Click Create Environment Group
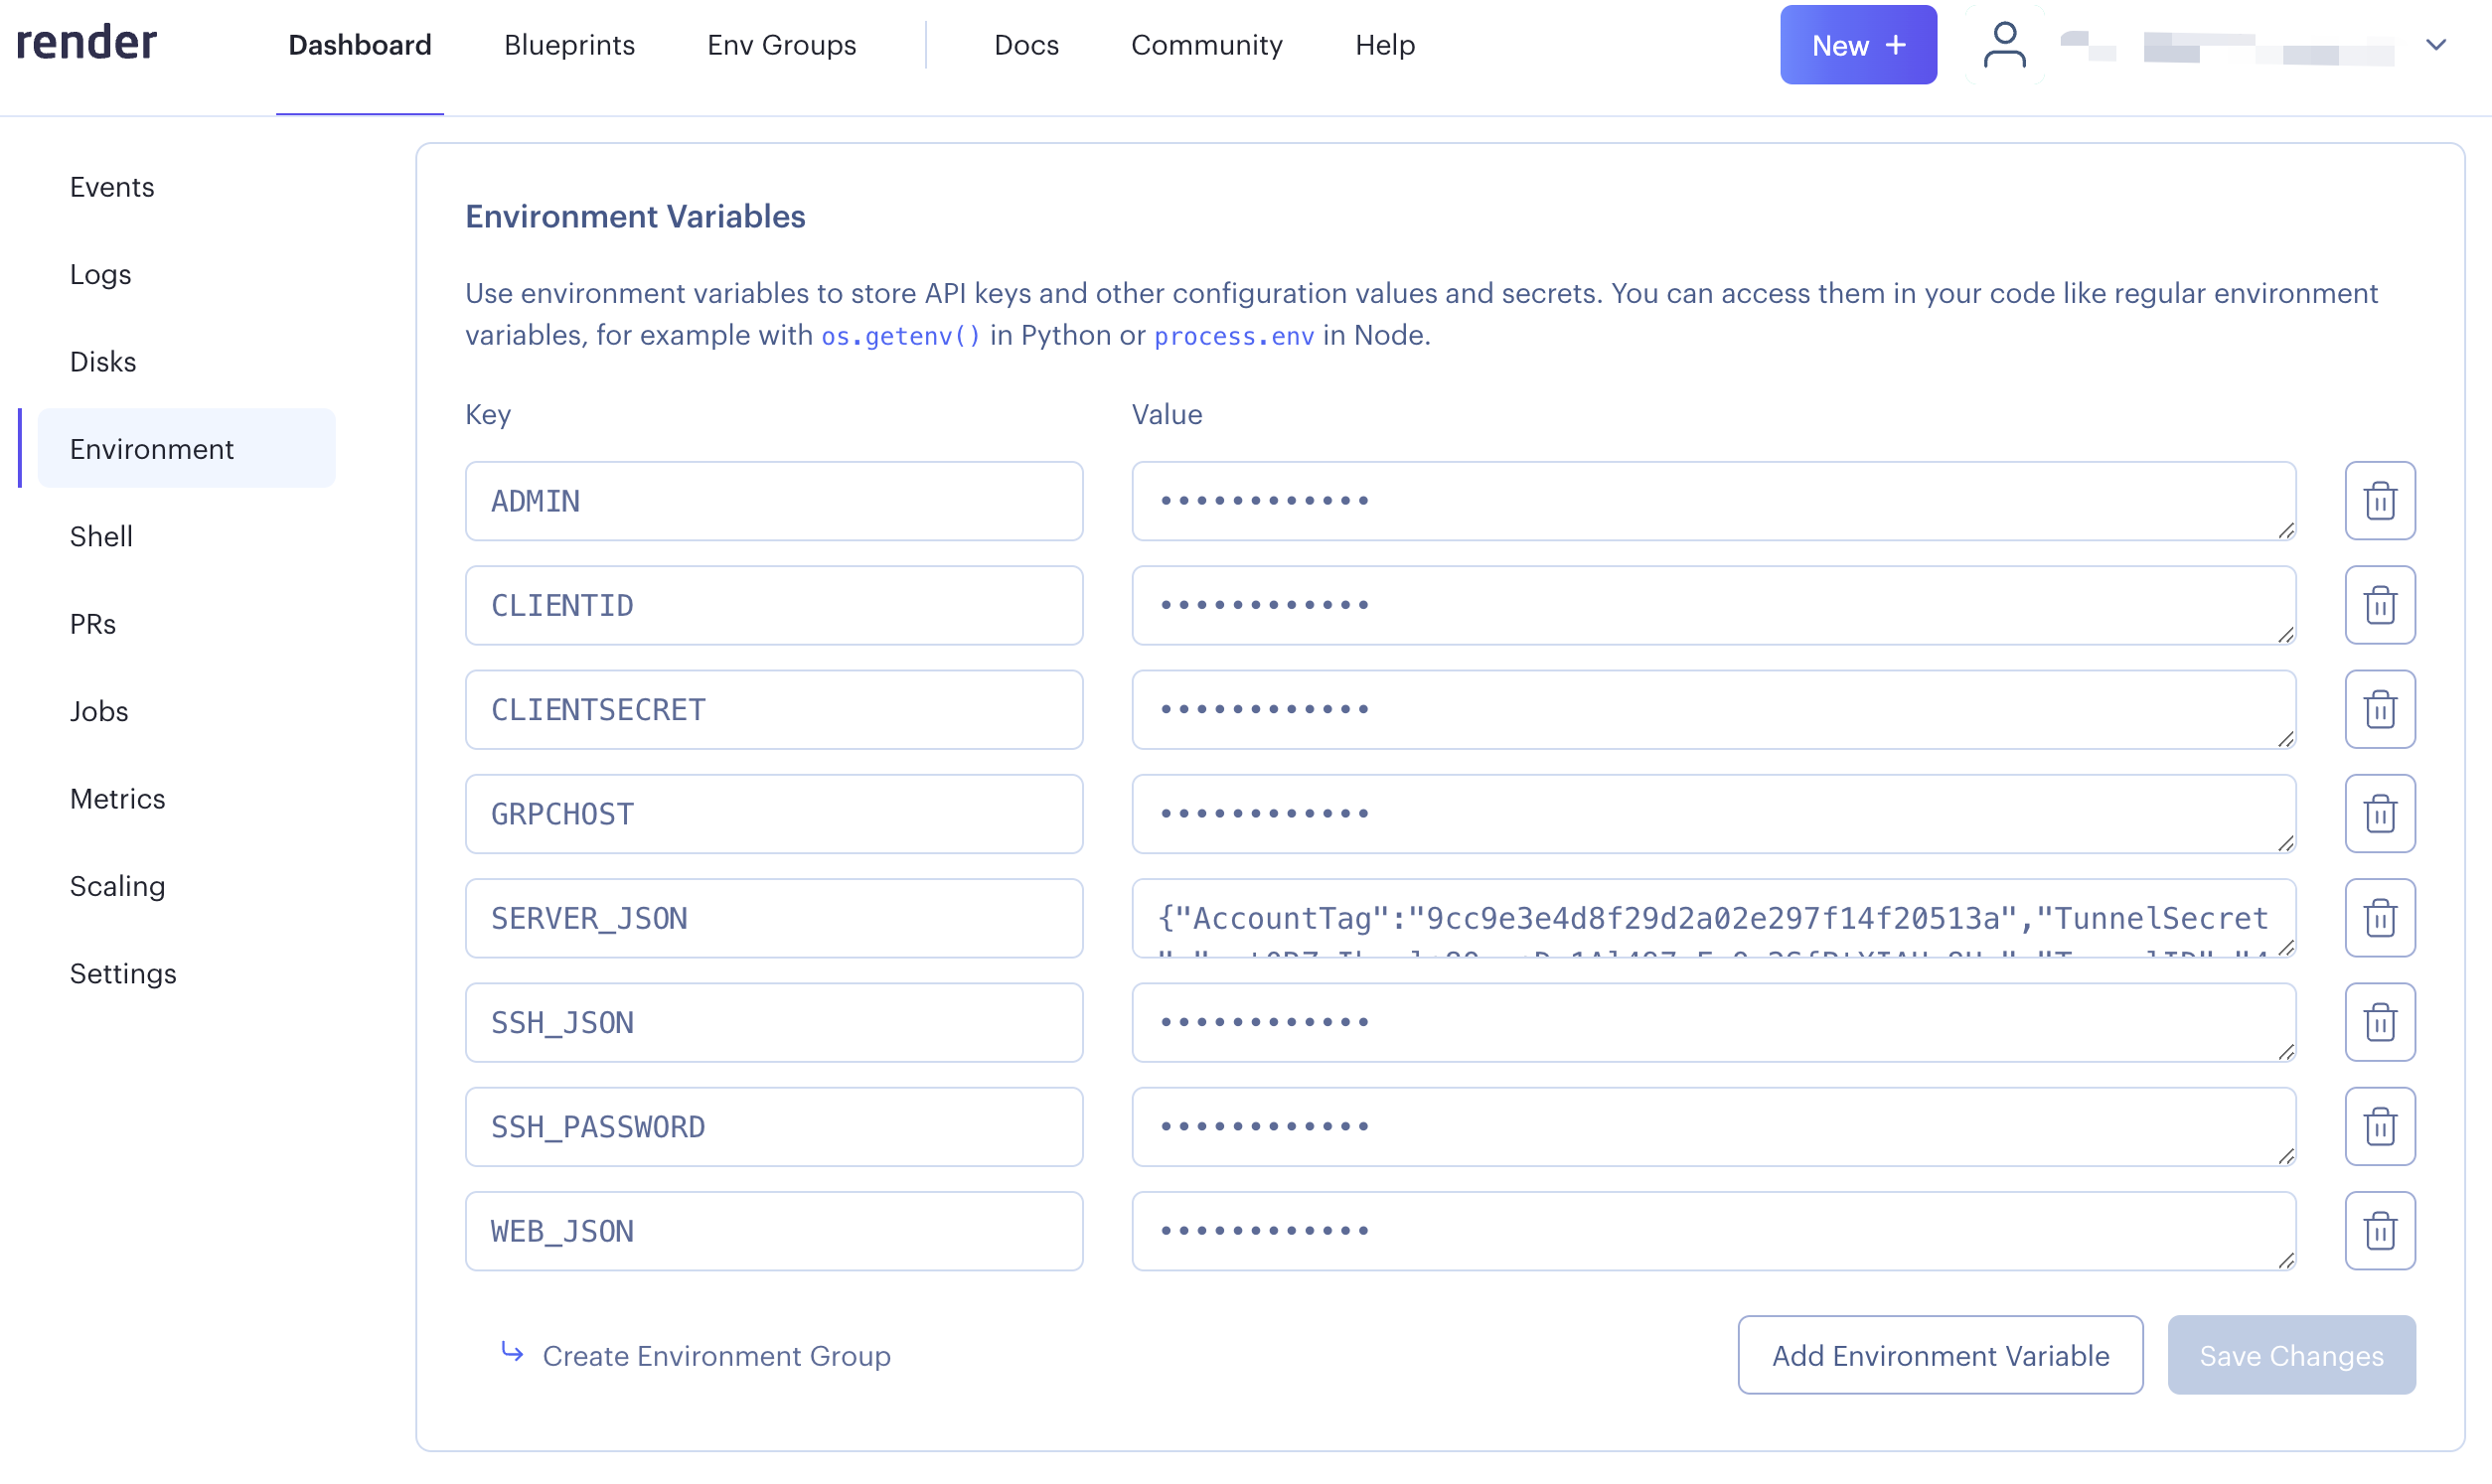 (716, 1356)
